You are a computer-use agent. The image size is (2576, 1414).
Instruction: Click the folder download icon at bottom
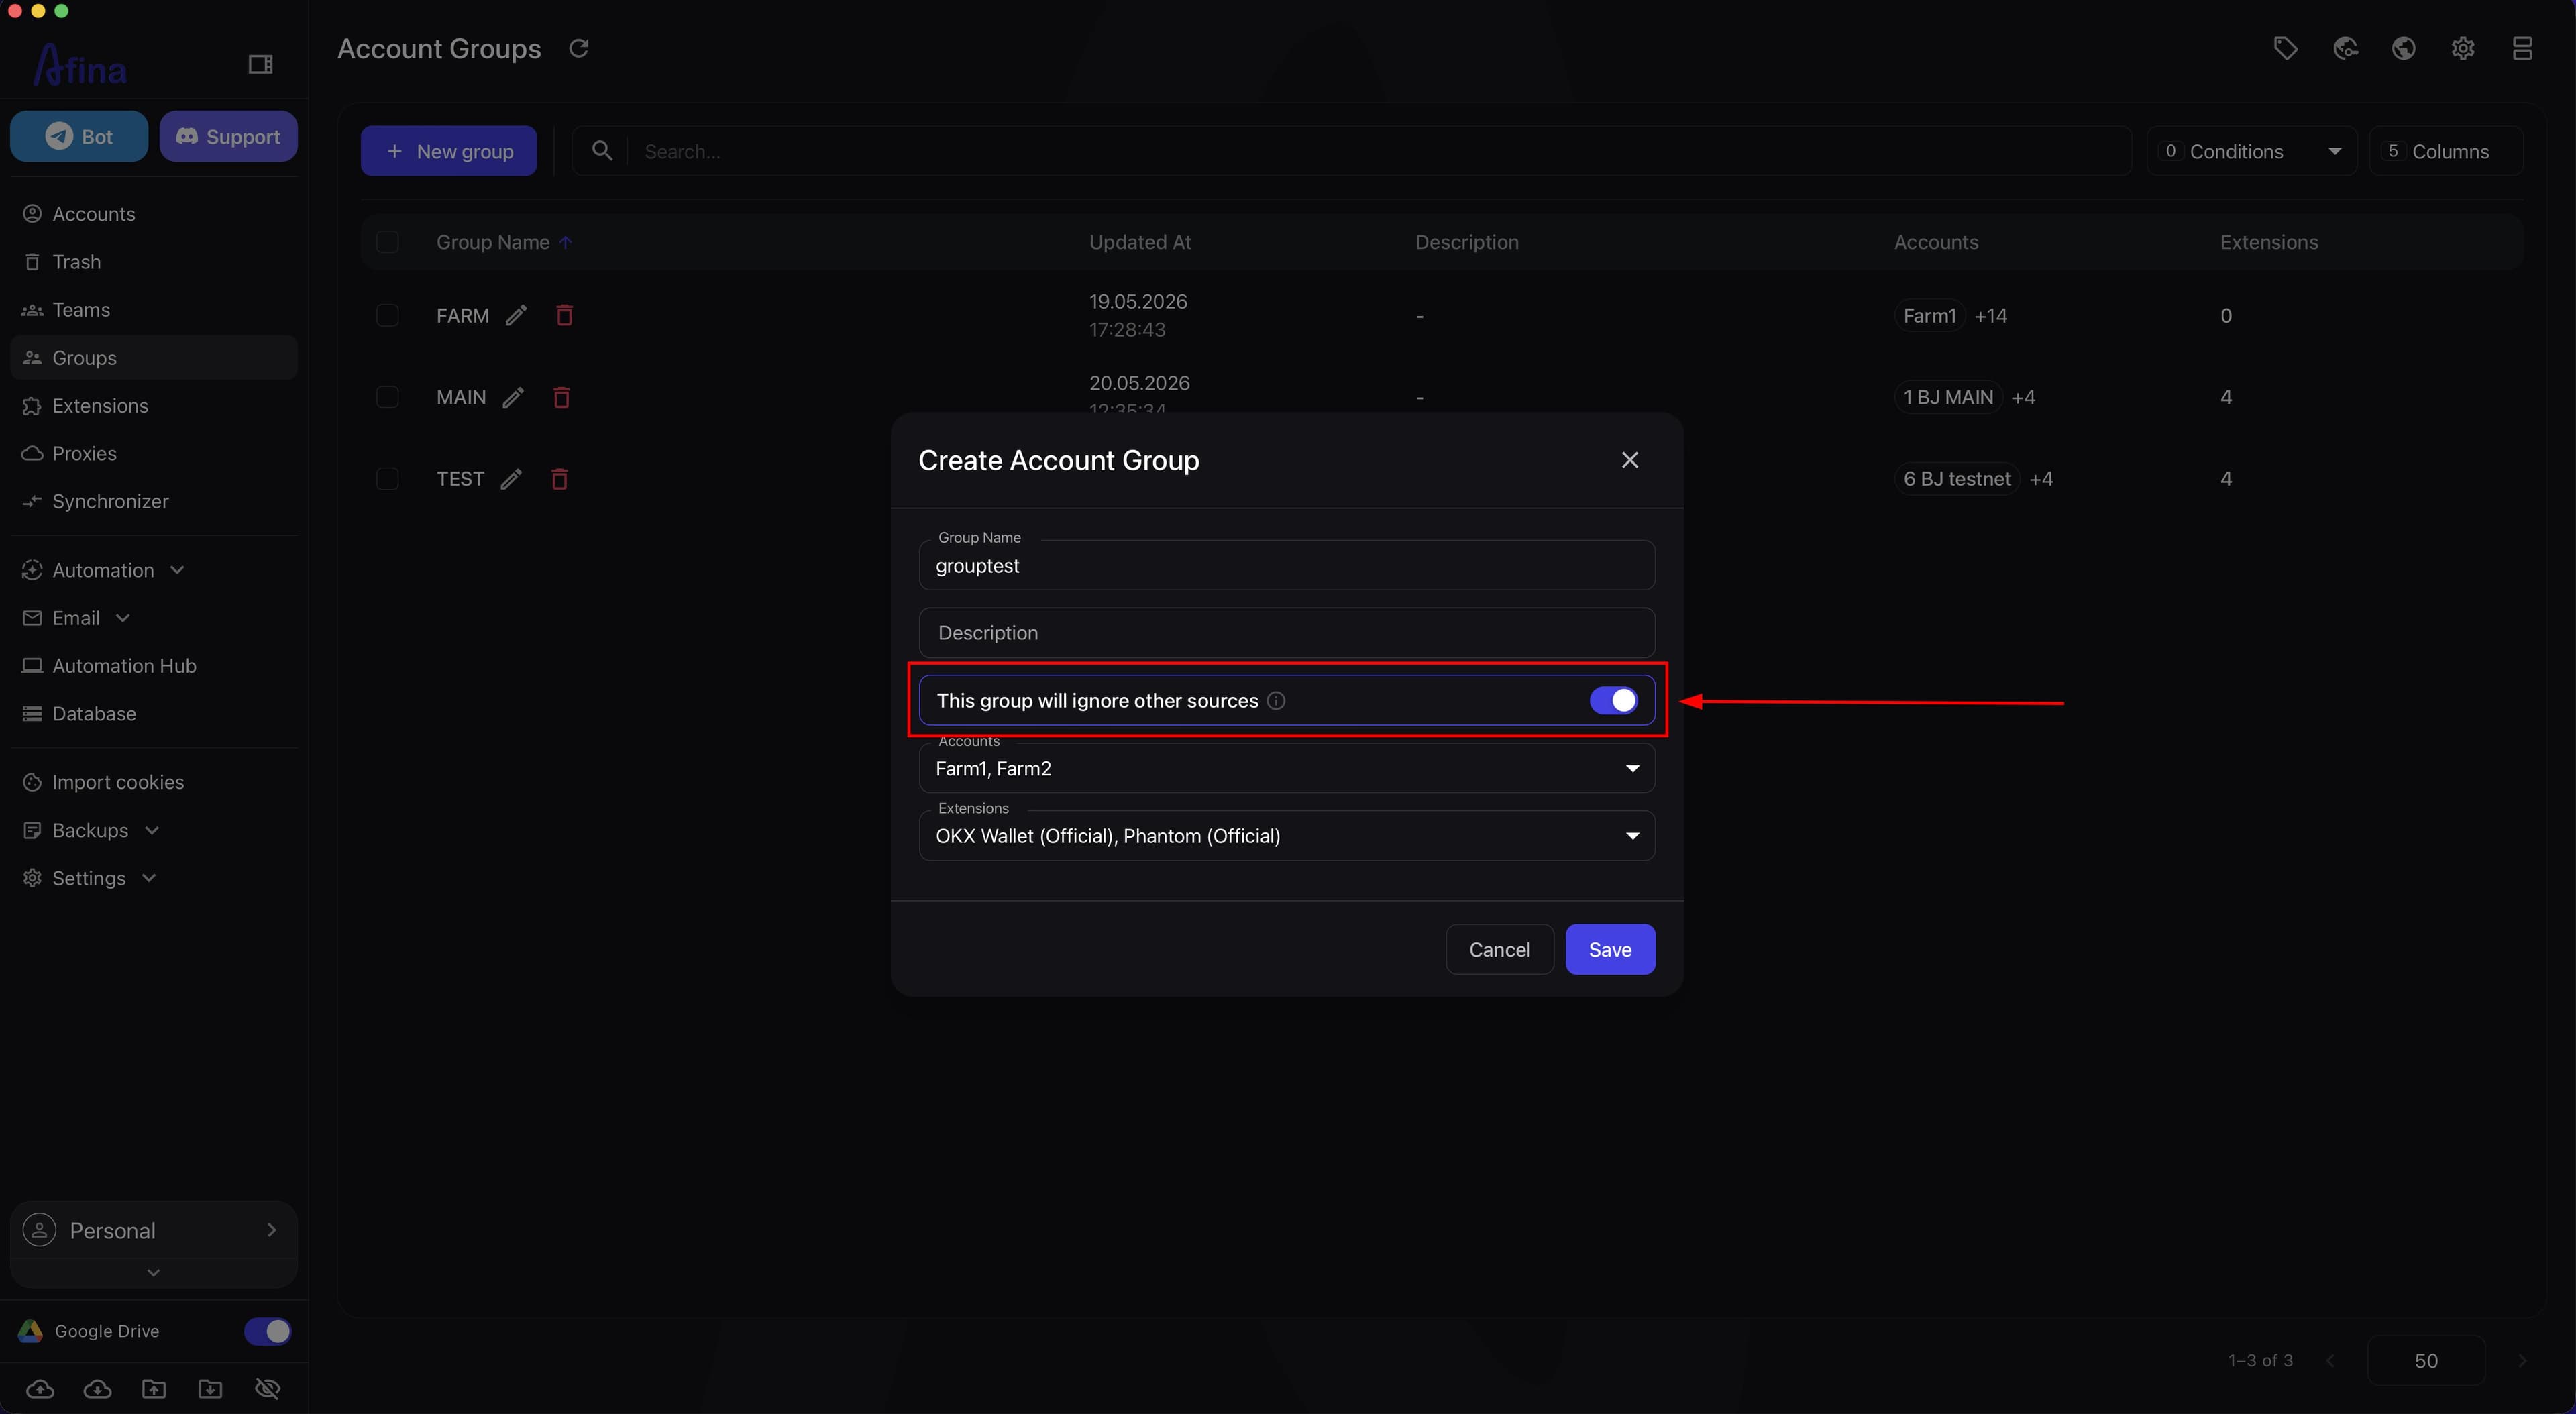click(x=210, y=1389)
